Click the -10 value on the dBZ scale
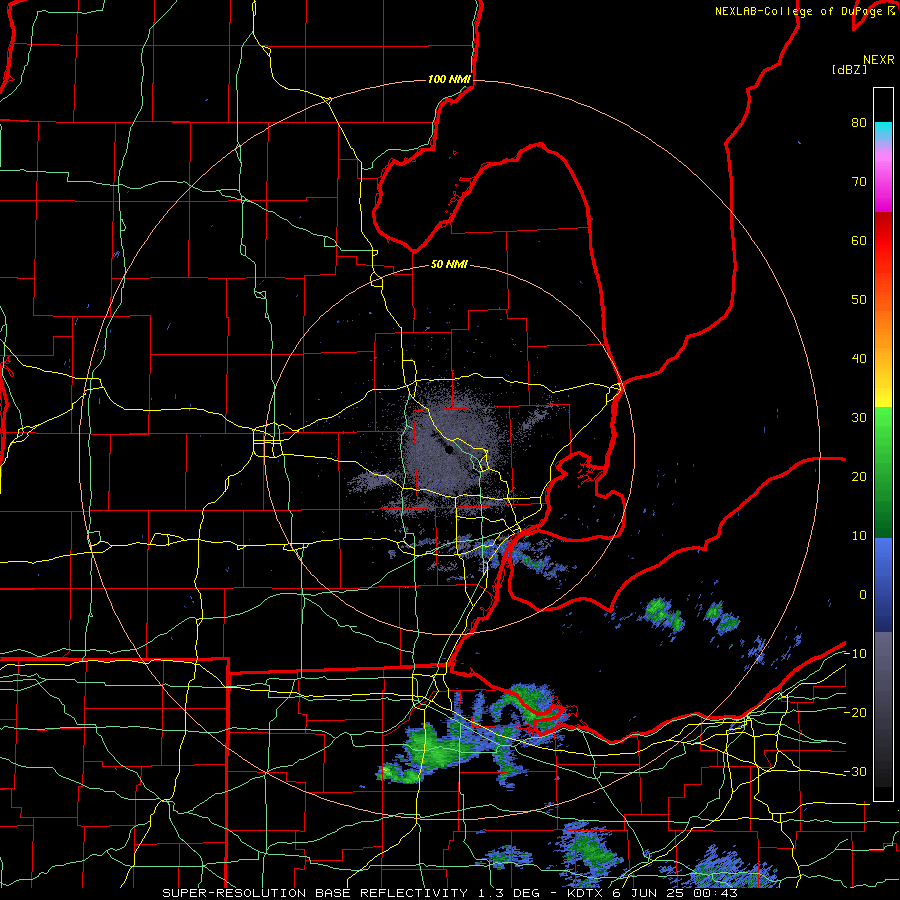This screenshot has width=900, height=900. (855, 654)
